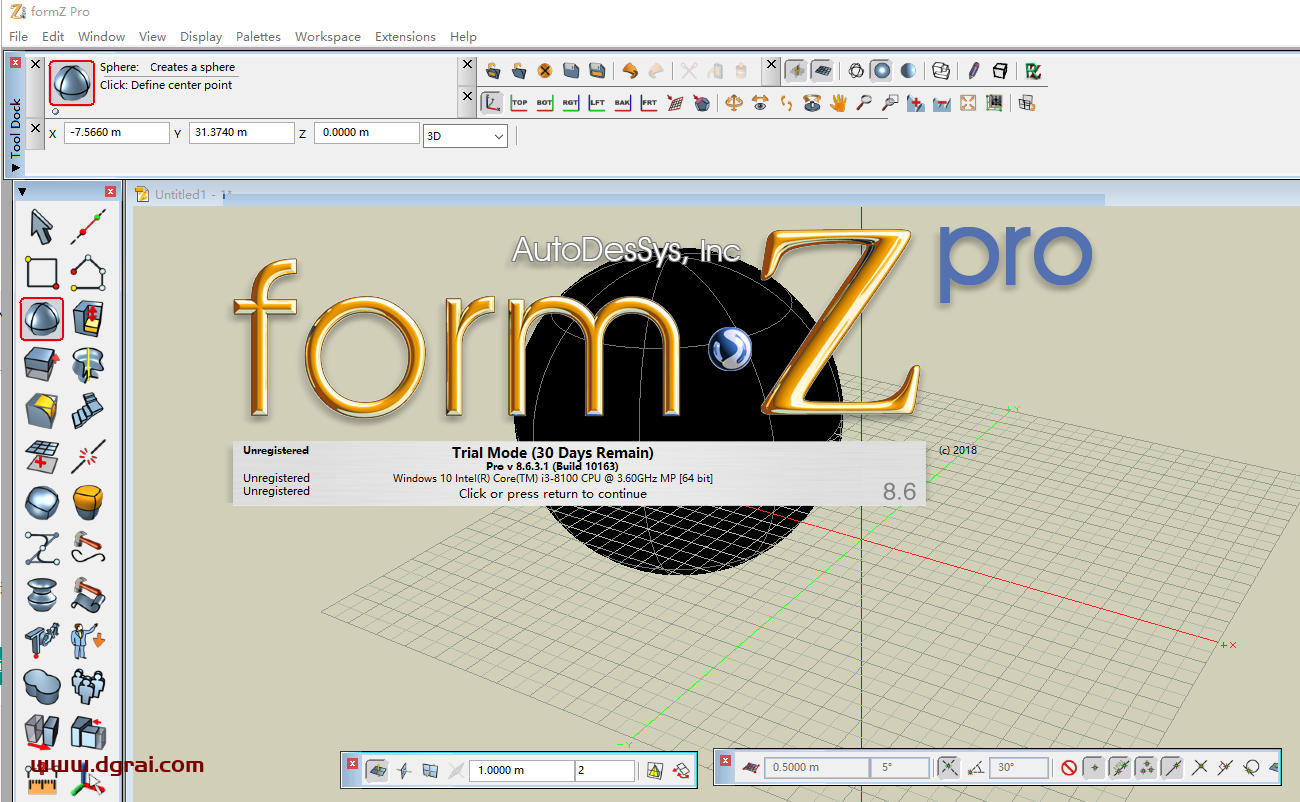Choose the Rectangle drawing tool
The height and width of the screenshot is (802, 1300).
coord(41,273)
